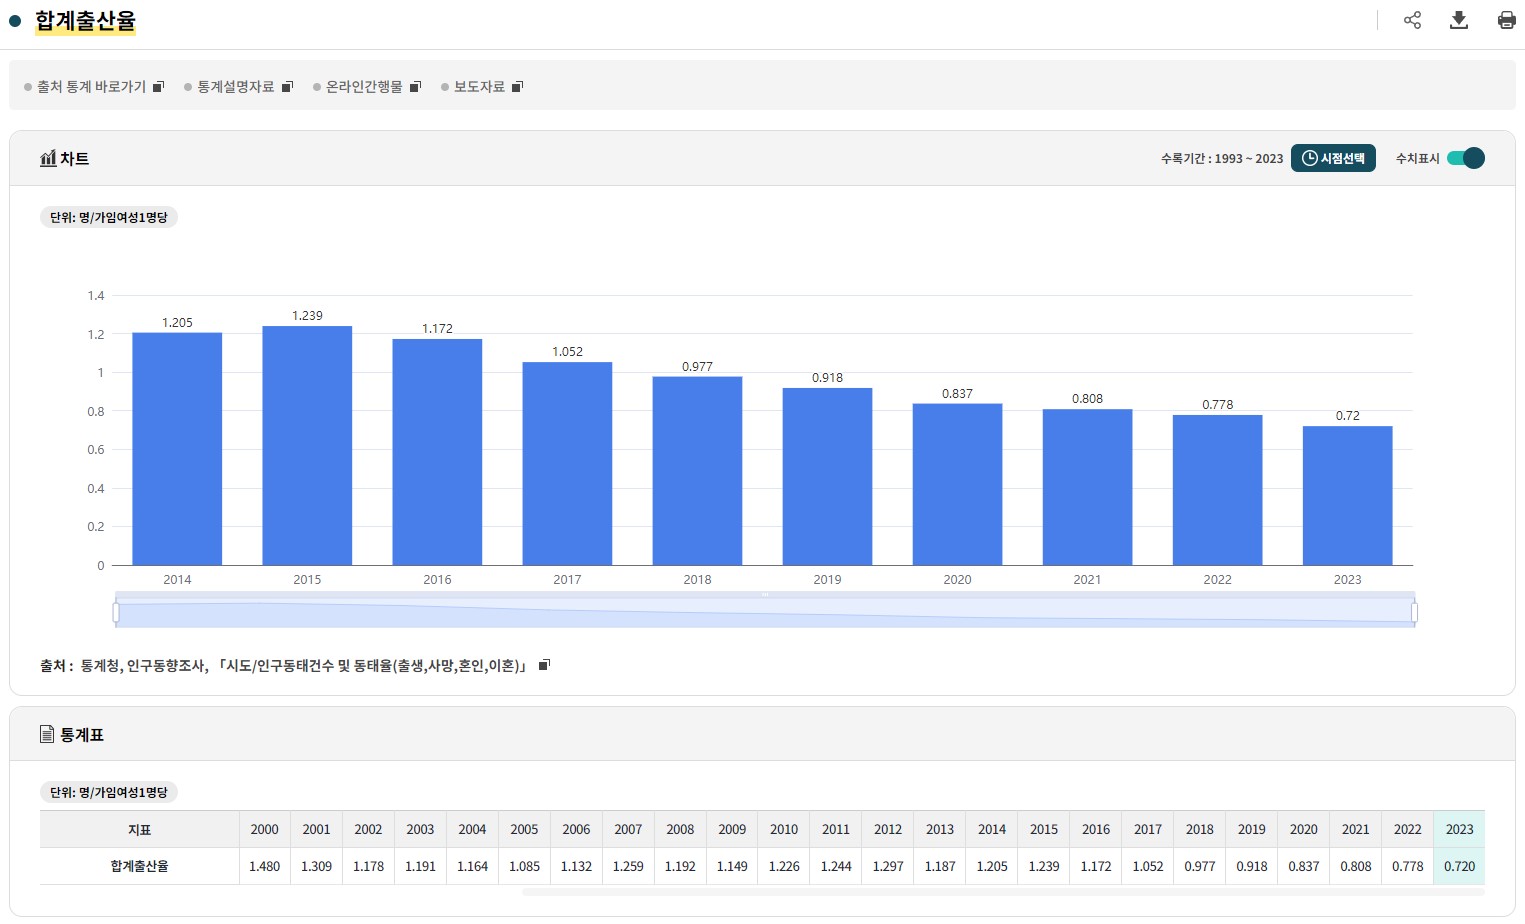Click the 합계출산율 page title

(x=85, y=21)
